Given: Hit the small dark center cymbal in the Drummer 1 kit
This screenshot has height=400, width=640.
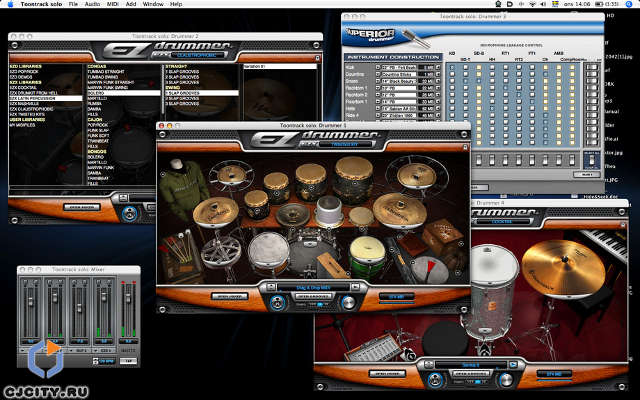Looking at the screenshot, I should 292,214.
